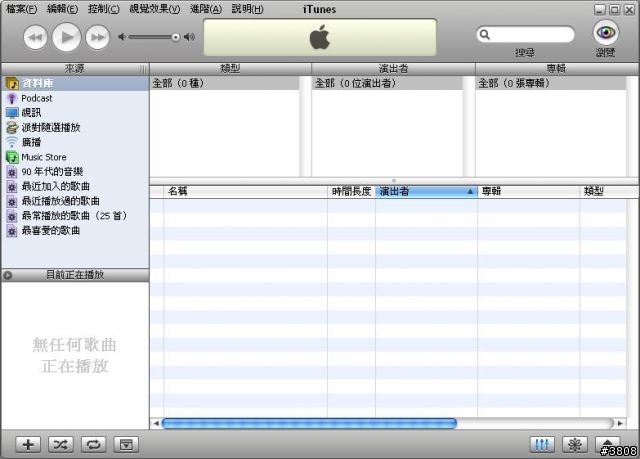The height and width of the screenshot is (459, 640).
Task: Toggle repeat playback button
Action: [93, 444]
